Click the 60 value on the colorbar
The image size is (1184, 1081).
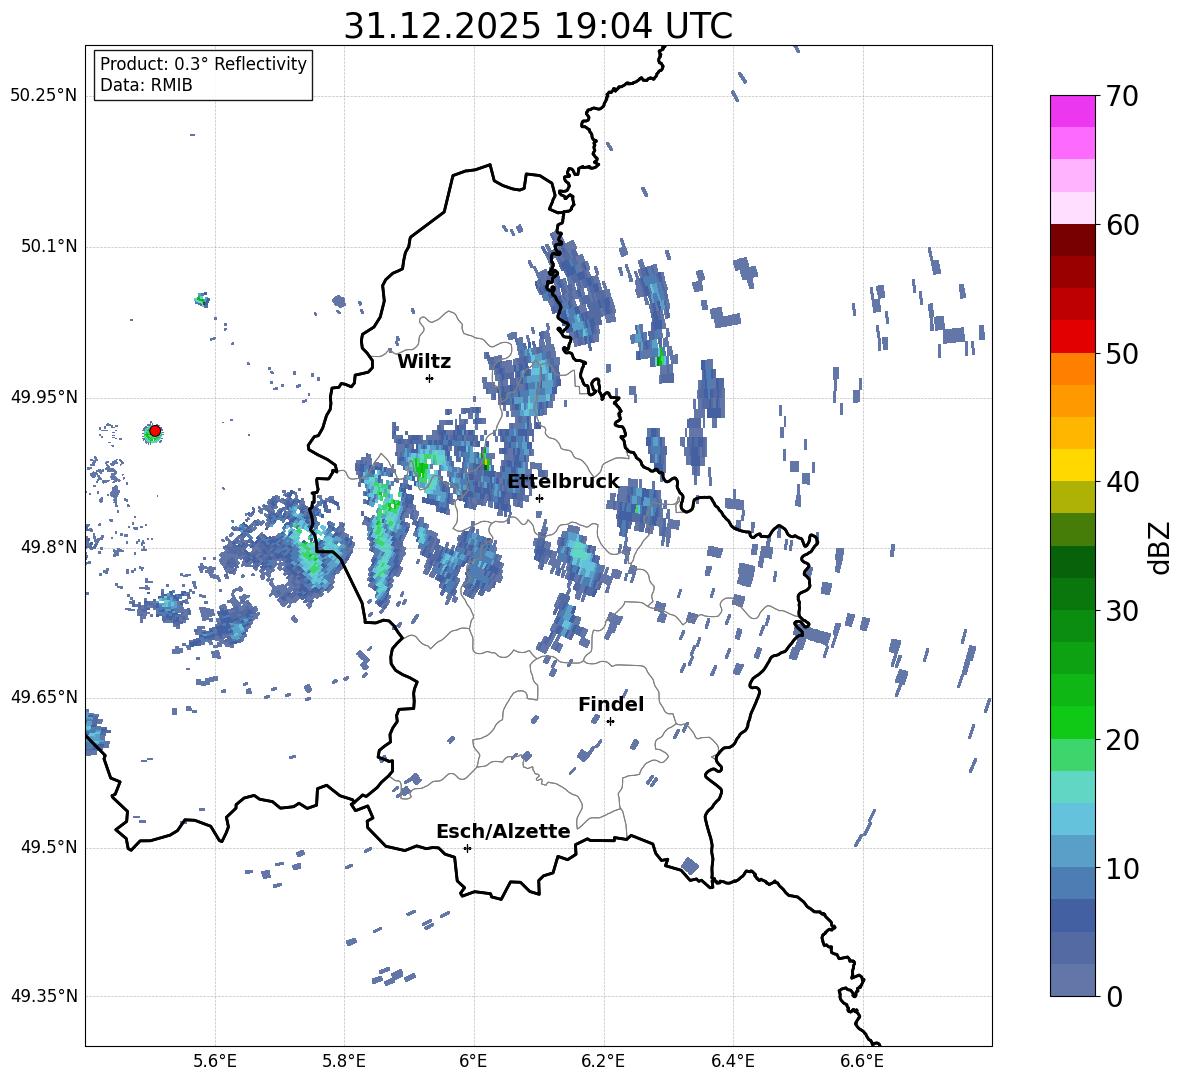click(1122, 225)
